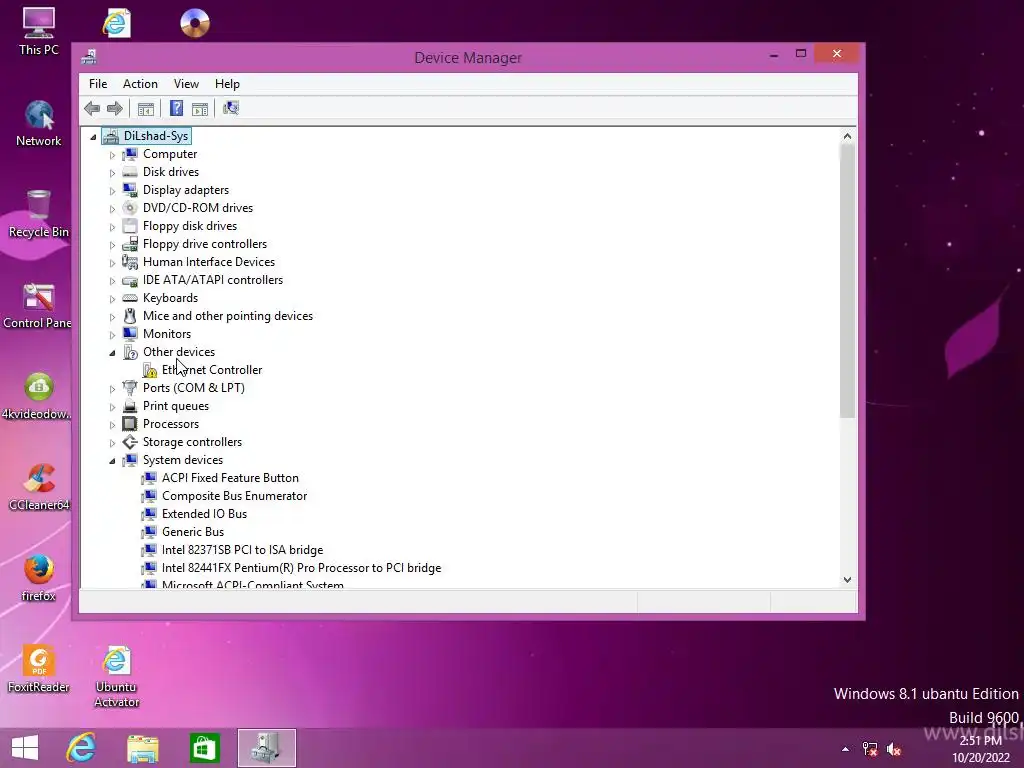
Task: Collapse the DiLshad-Sys root node
Action: tap(93, 137)
